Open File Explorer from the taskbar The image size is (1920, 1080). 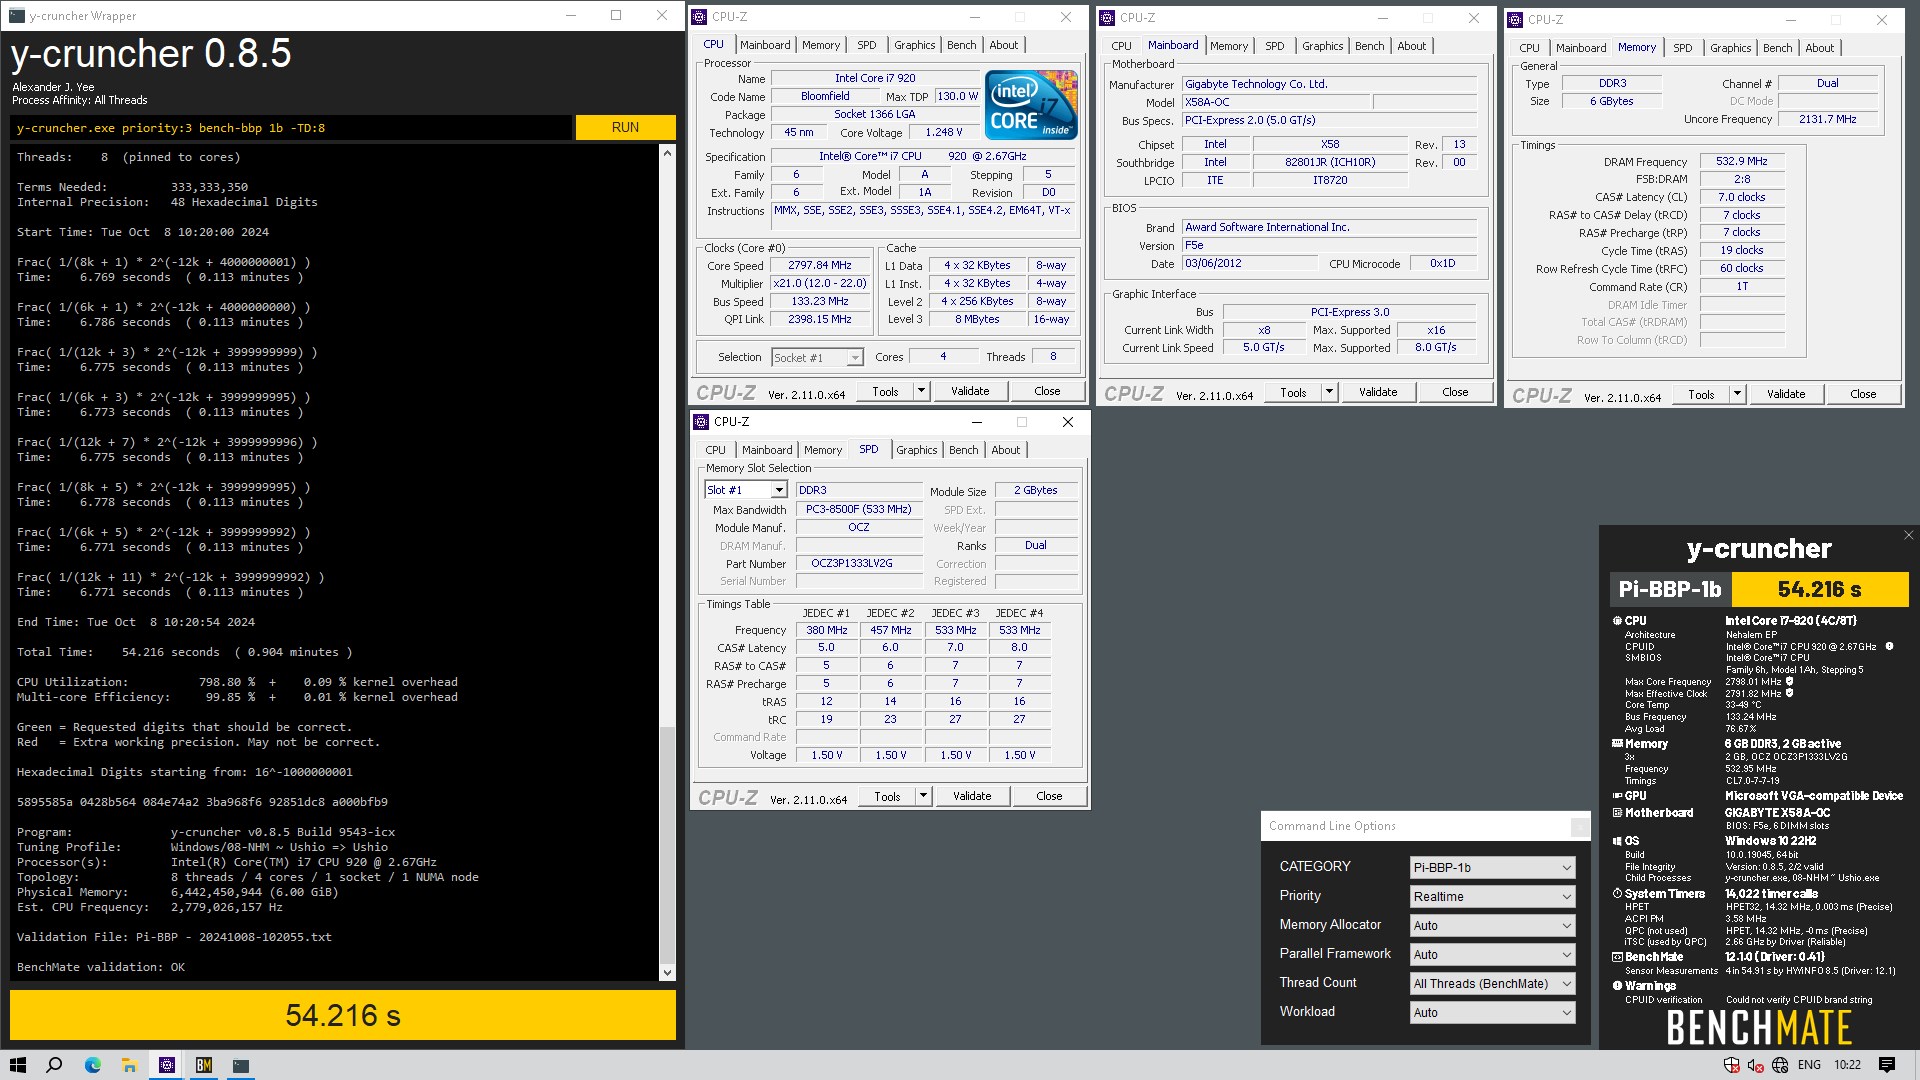click(x=129, y=1065)
